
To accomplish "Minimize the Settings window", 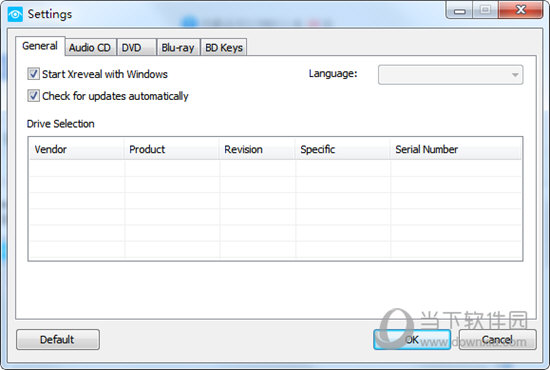I will 460,11.
